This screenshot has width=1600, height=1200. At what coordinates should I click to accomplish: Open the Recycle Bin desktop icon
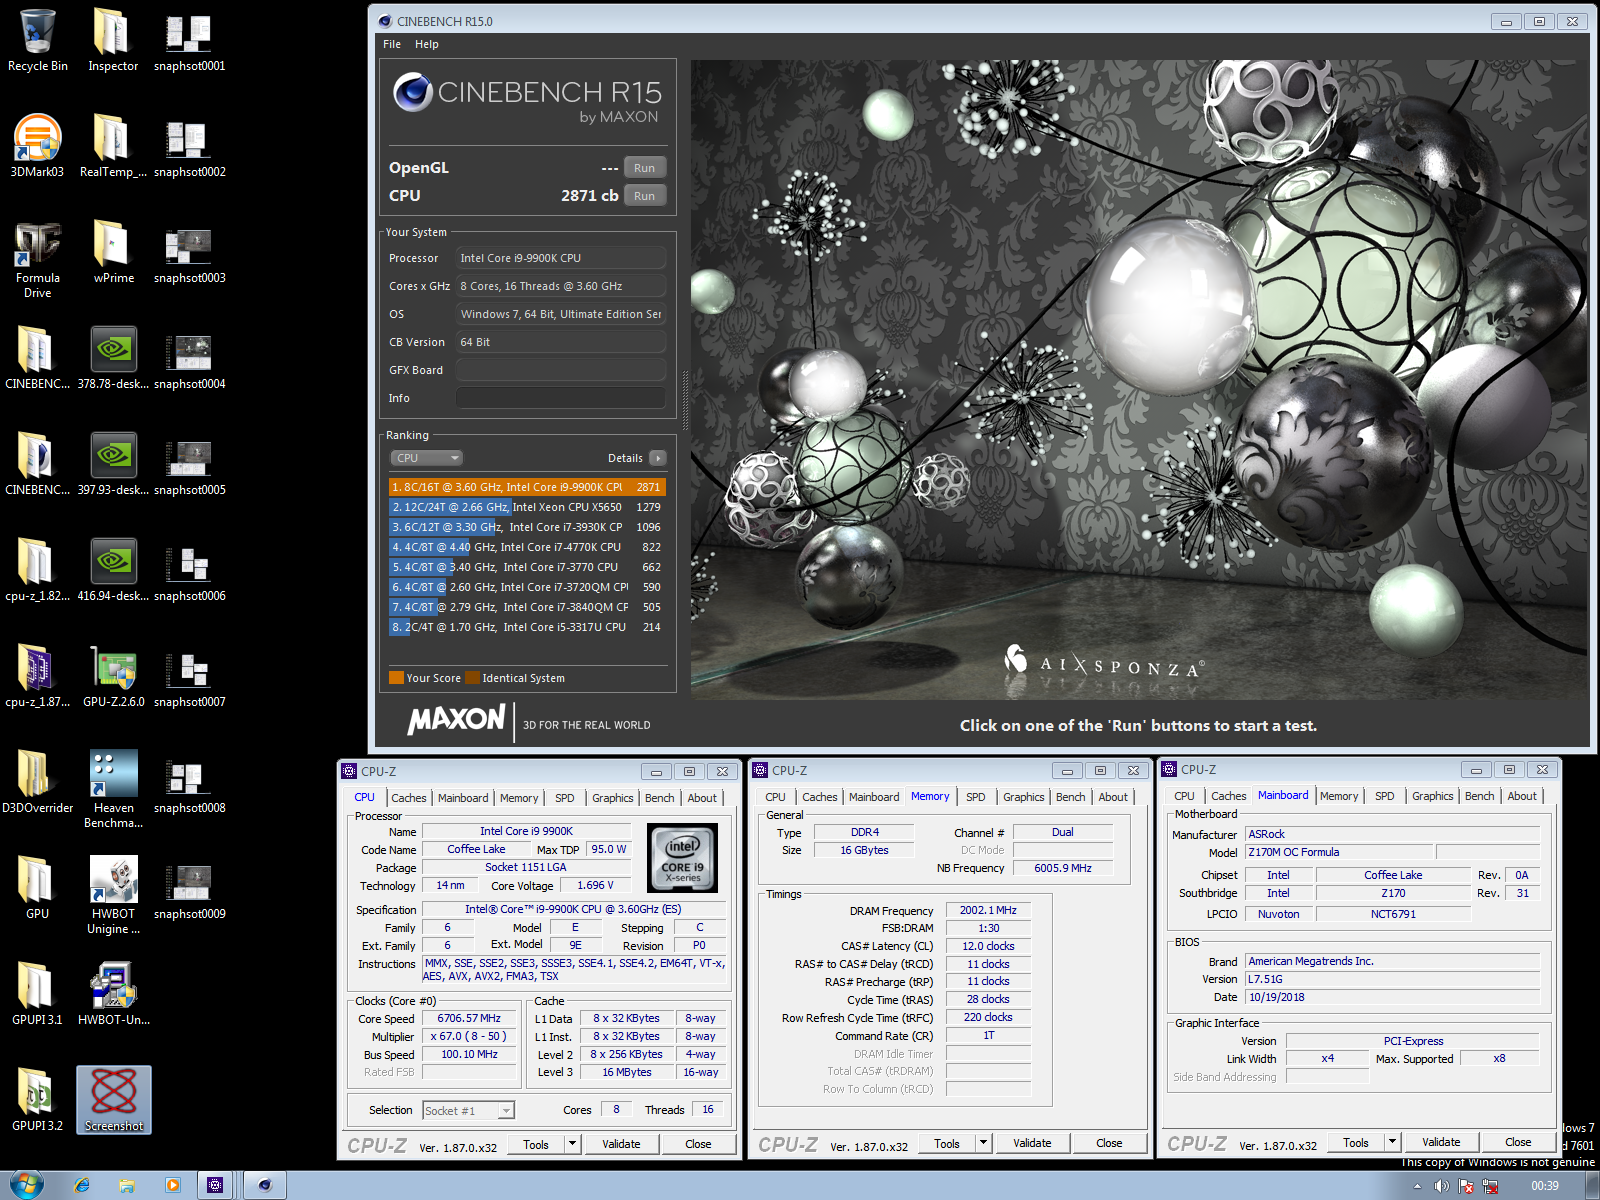point(38,40)
